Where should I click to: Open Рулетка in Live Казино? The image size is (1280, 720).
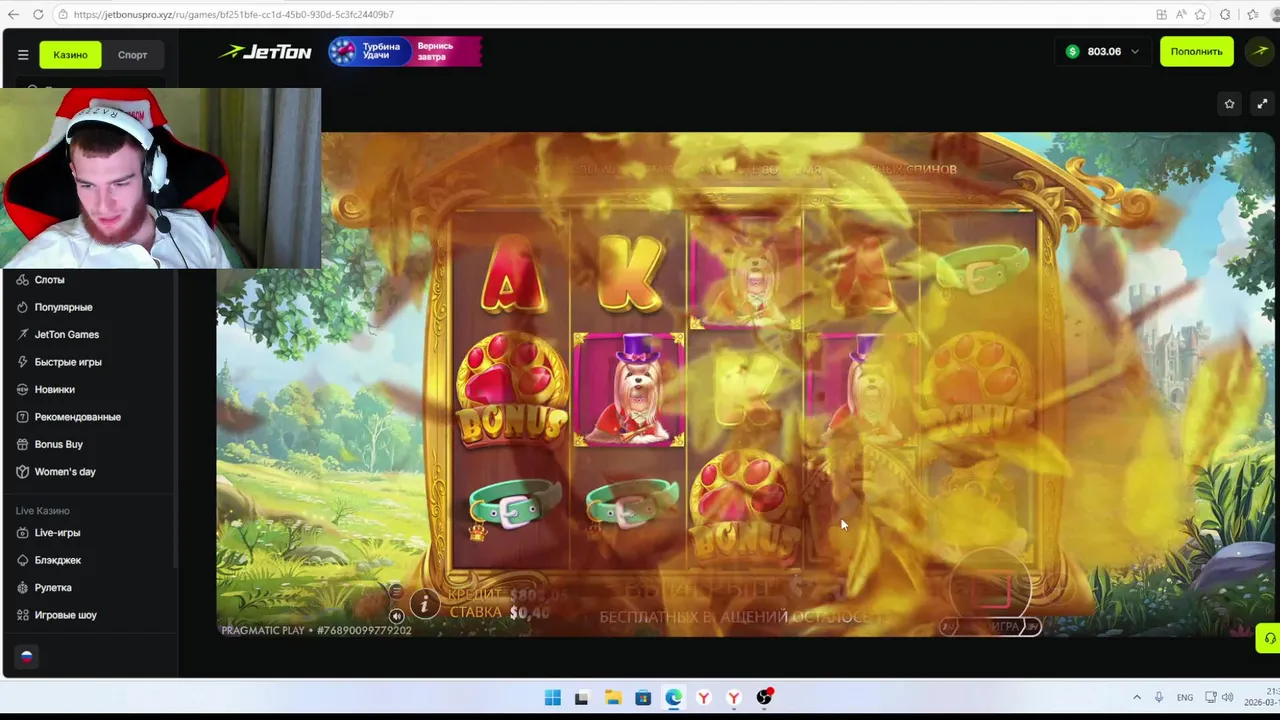tap(53, 588)
